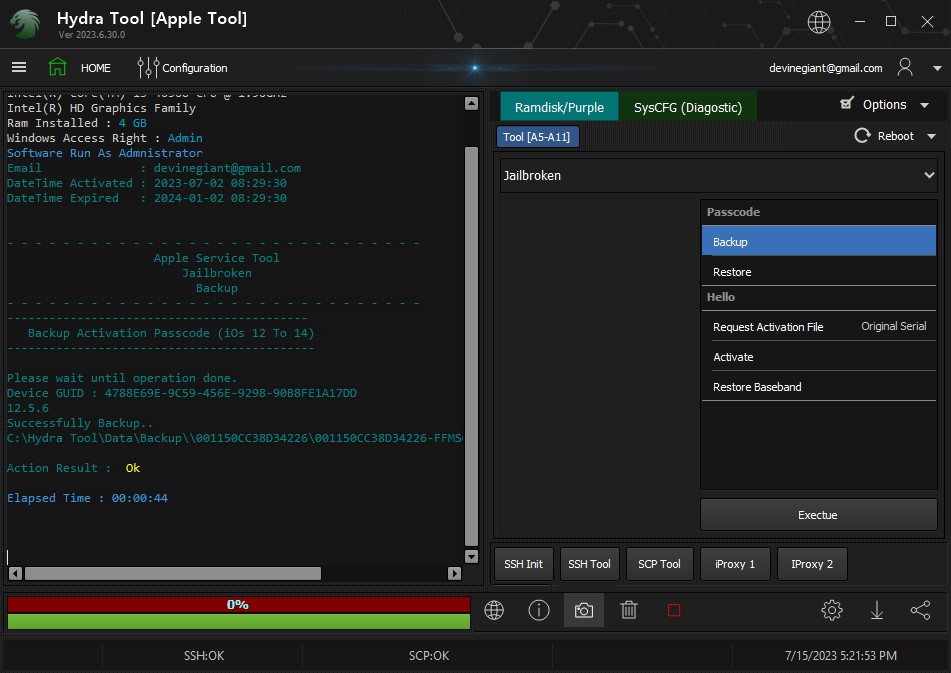The image size is (951, 673).
Task: Click the red 0% progress bar
Action: (239, 604)
